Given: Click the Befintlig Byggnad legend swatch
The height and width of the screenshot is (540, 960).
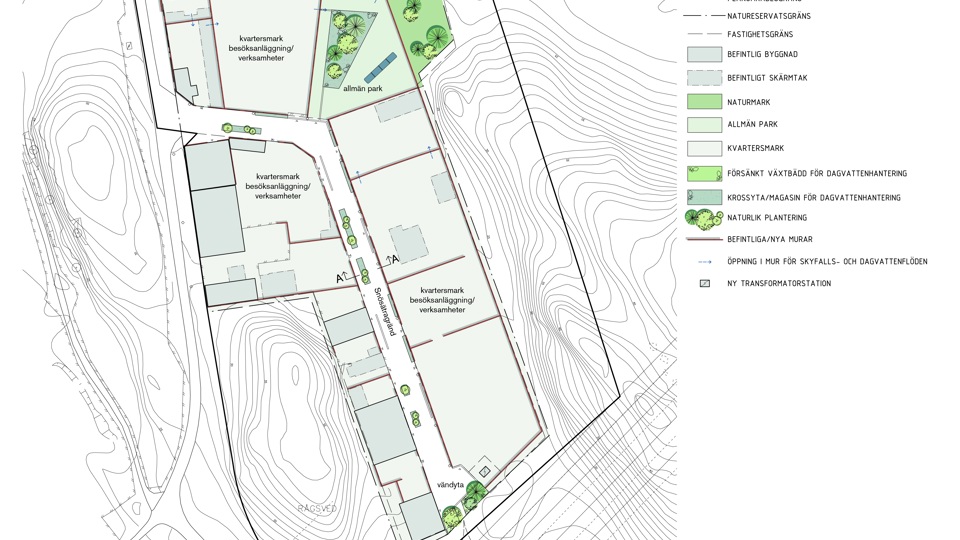Looking at the screenshot, I should point(704,55).
